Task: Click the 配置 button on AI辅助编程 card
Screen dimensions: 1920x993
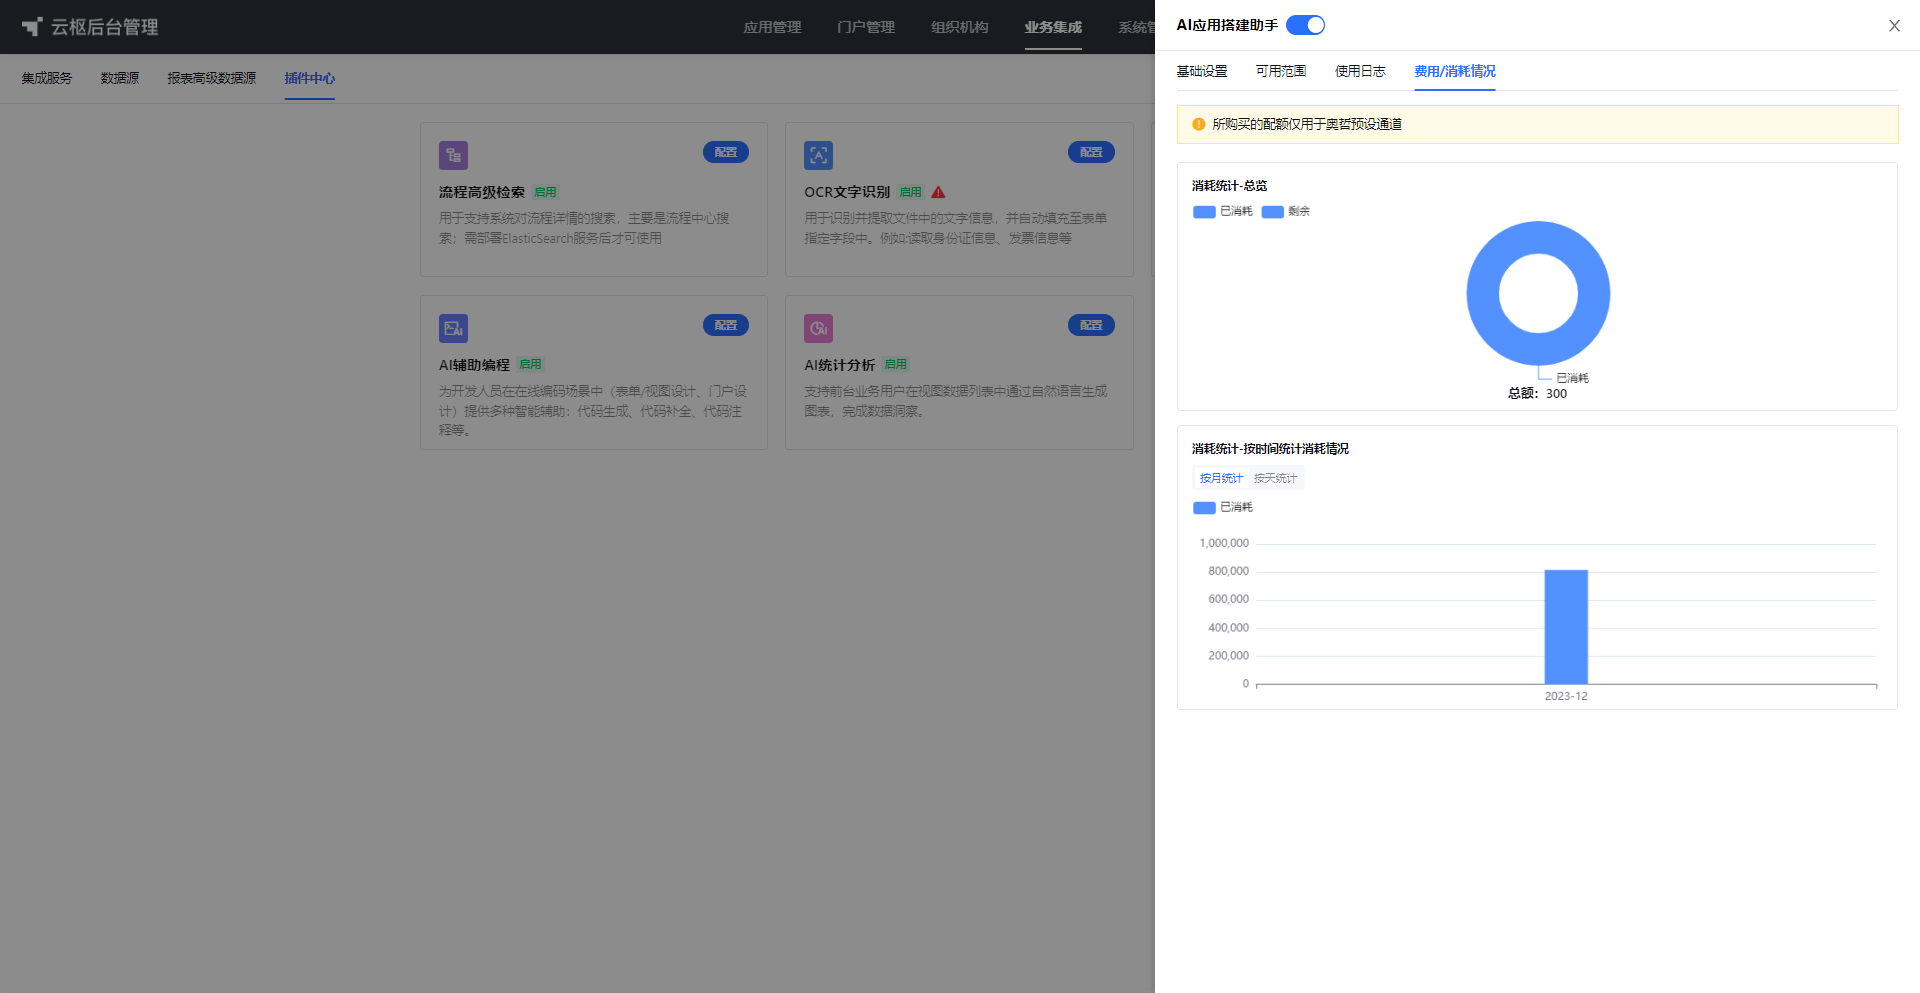Action: [x=726, y=325]
